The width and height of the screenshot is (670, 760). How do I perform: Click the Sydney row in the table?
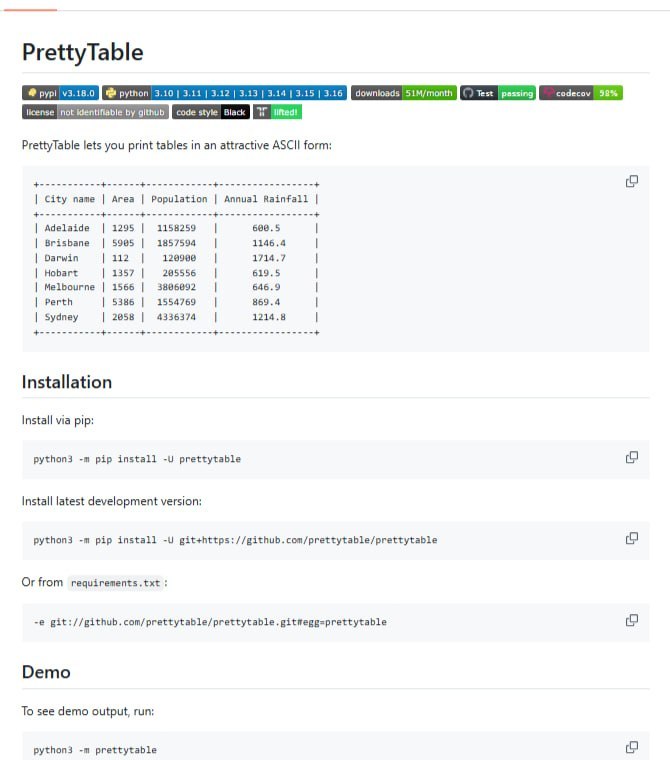pyautogui.click(x=176, y=317)
